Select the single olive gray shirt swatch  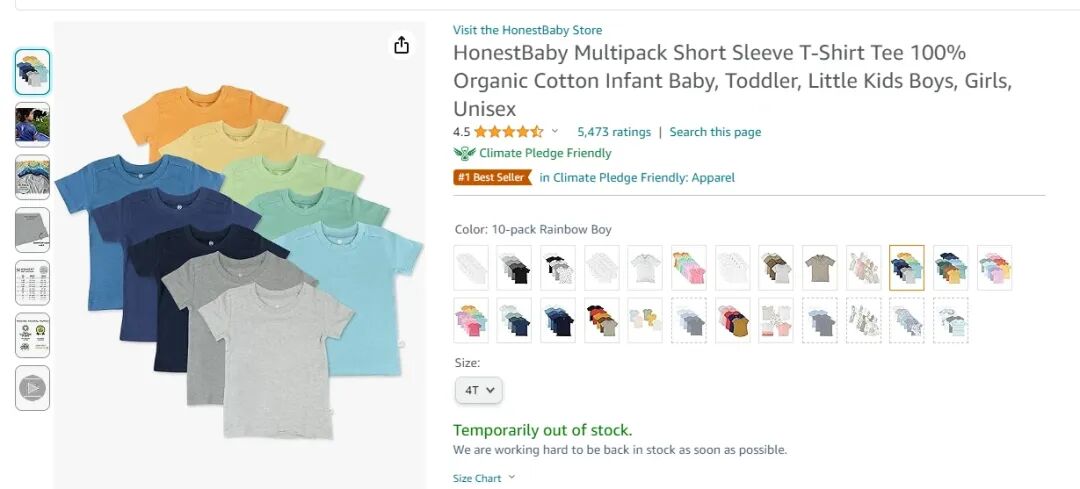(820, 268)
